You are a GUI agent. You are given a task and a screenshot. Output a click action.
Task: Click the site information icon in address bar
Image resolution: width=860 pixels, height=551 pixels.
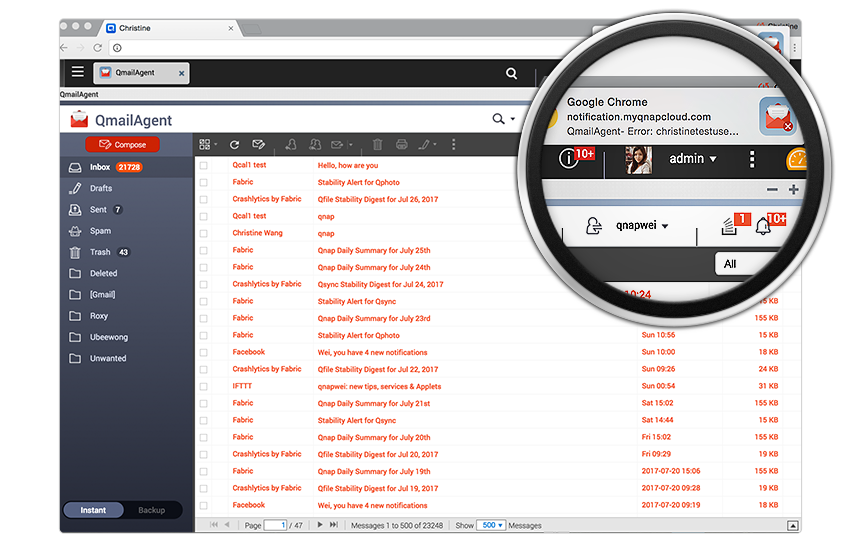pyautogui.click(x=117, y=48)
